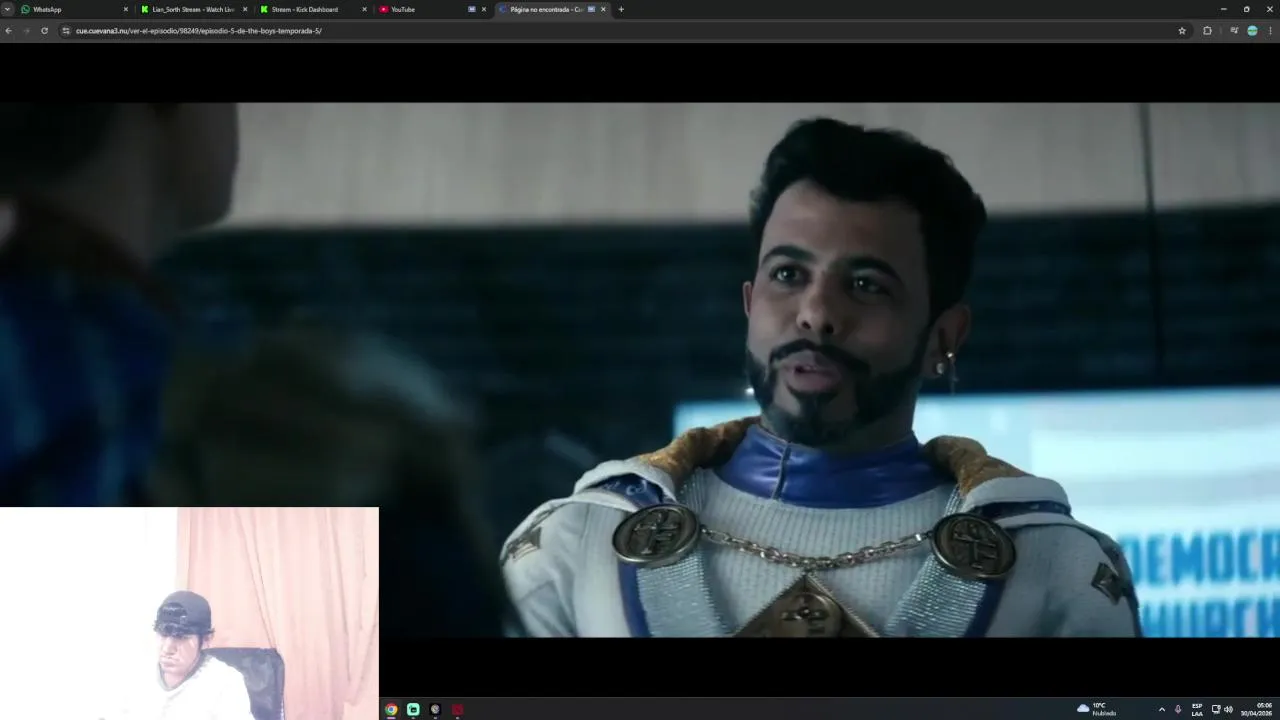This screenshot has height=720, width=1280.
Task: Go back to previous page
Action: [8, 31]
